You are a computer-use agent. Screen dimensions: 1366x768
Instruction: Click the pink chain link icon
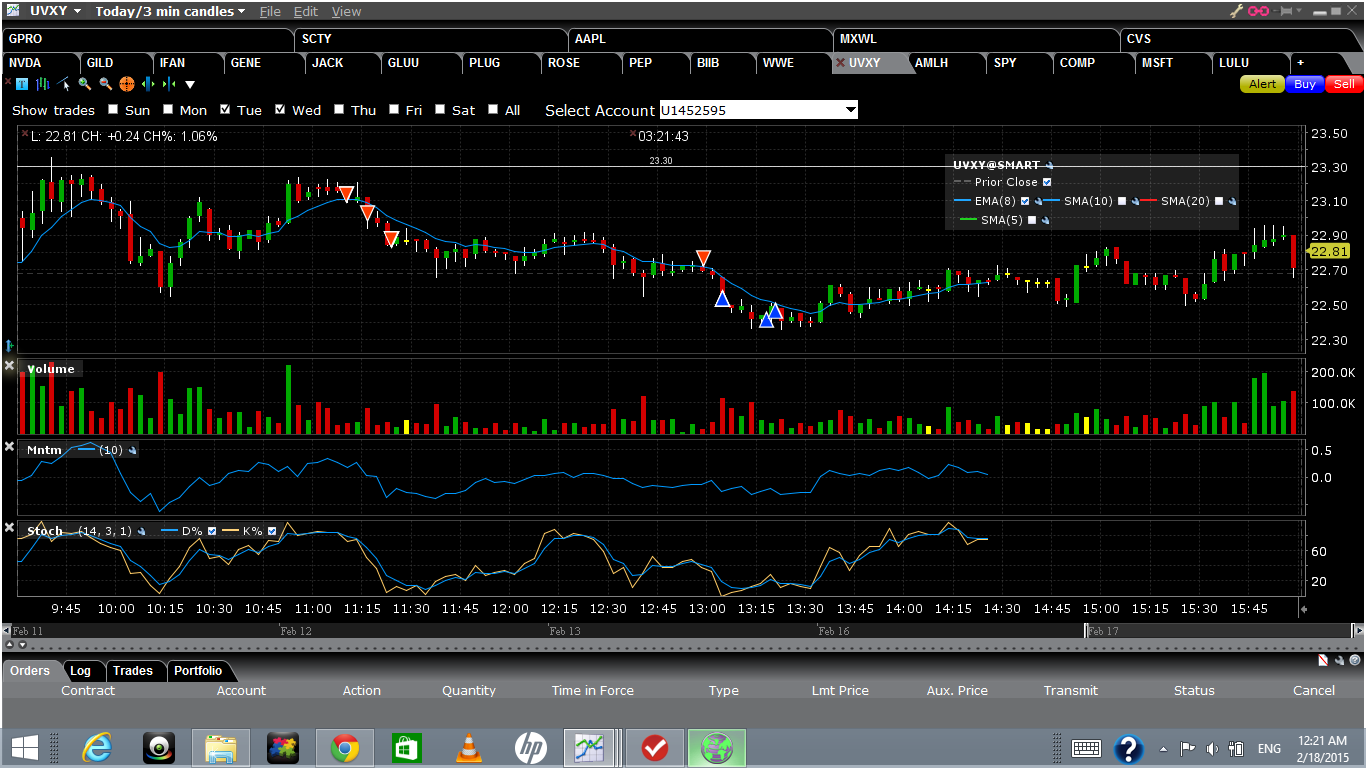point(1259,11)
